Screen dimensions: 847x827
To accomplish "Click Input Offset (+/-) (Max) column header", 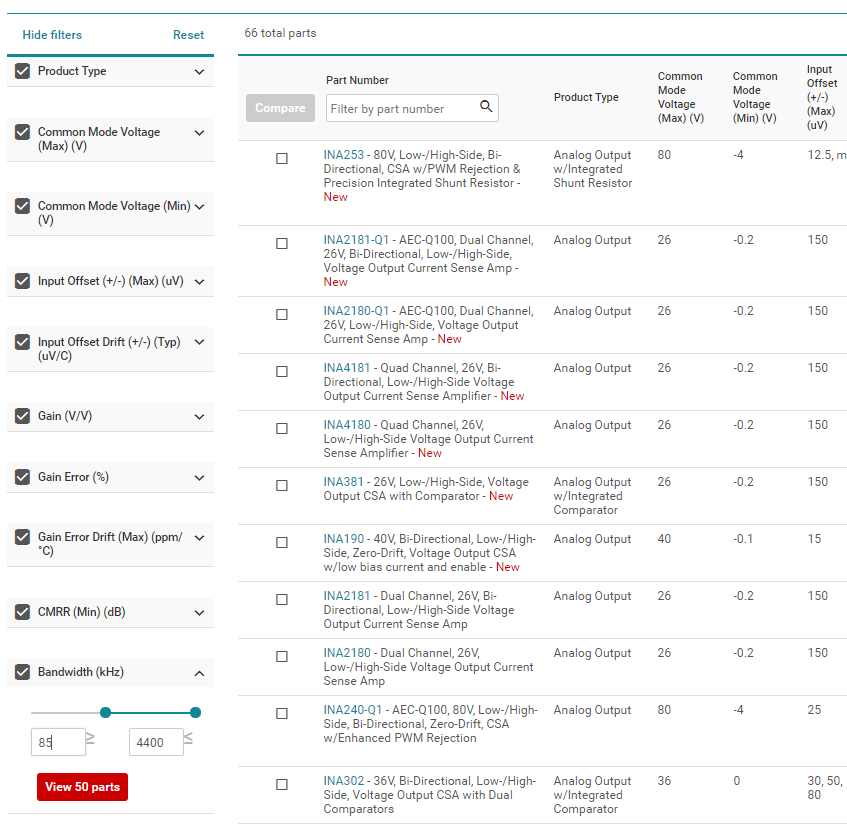I will point(822,97).
